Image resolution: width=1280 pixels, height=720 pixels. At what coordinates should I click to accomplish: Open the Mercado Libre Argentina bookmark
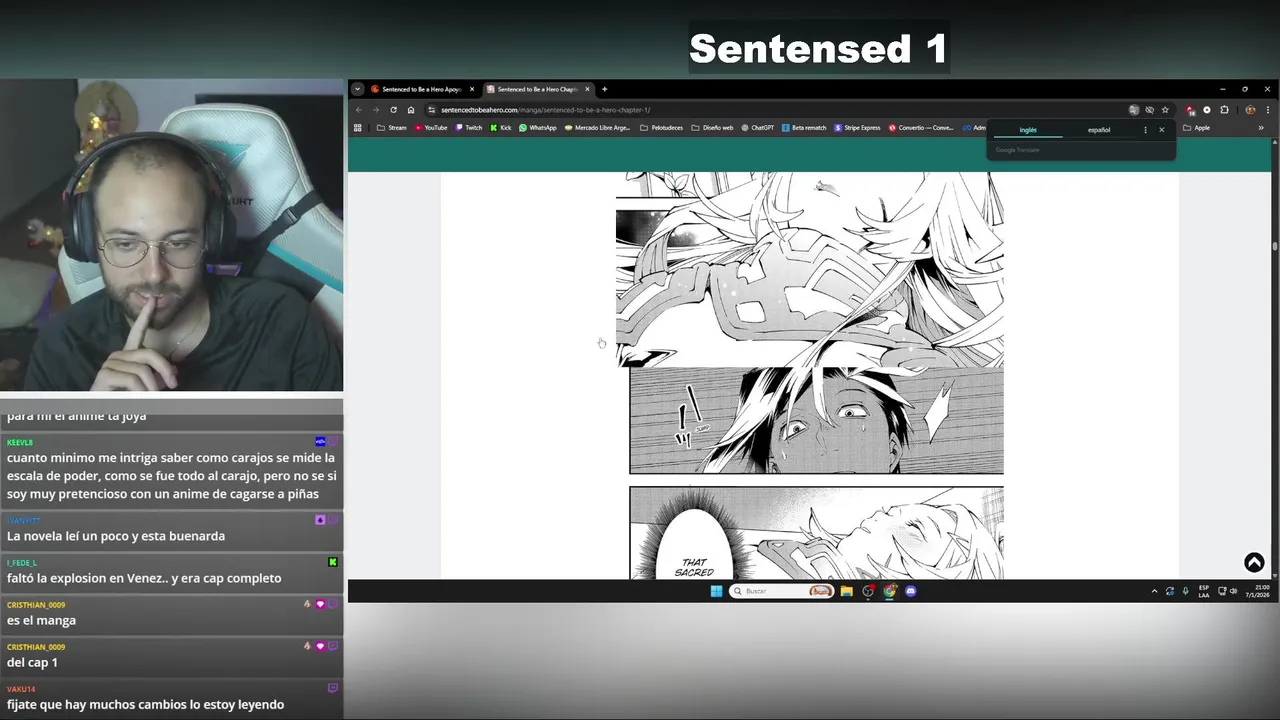point(597,128)
